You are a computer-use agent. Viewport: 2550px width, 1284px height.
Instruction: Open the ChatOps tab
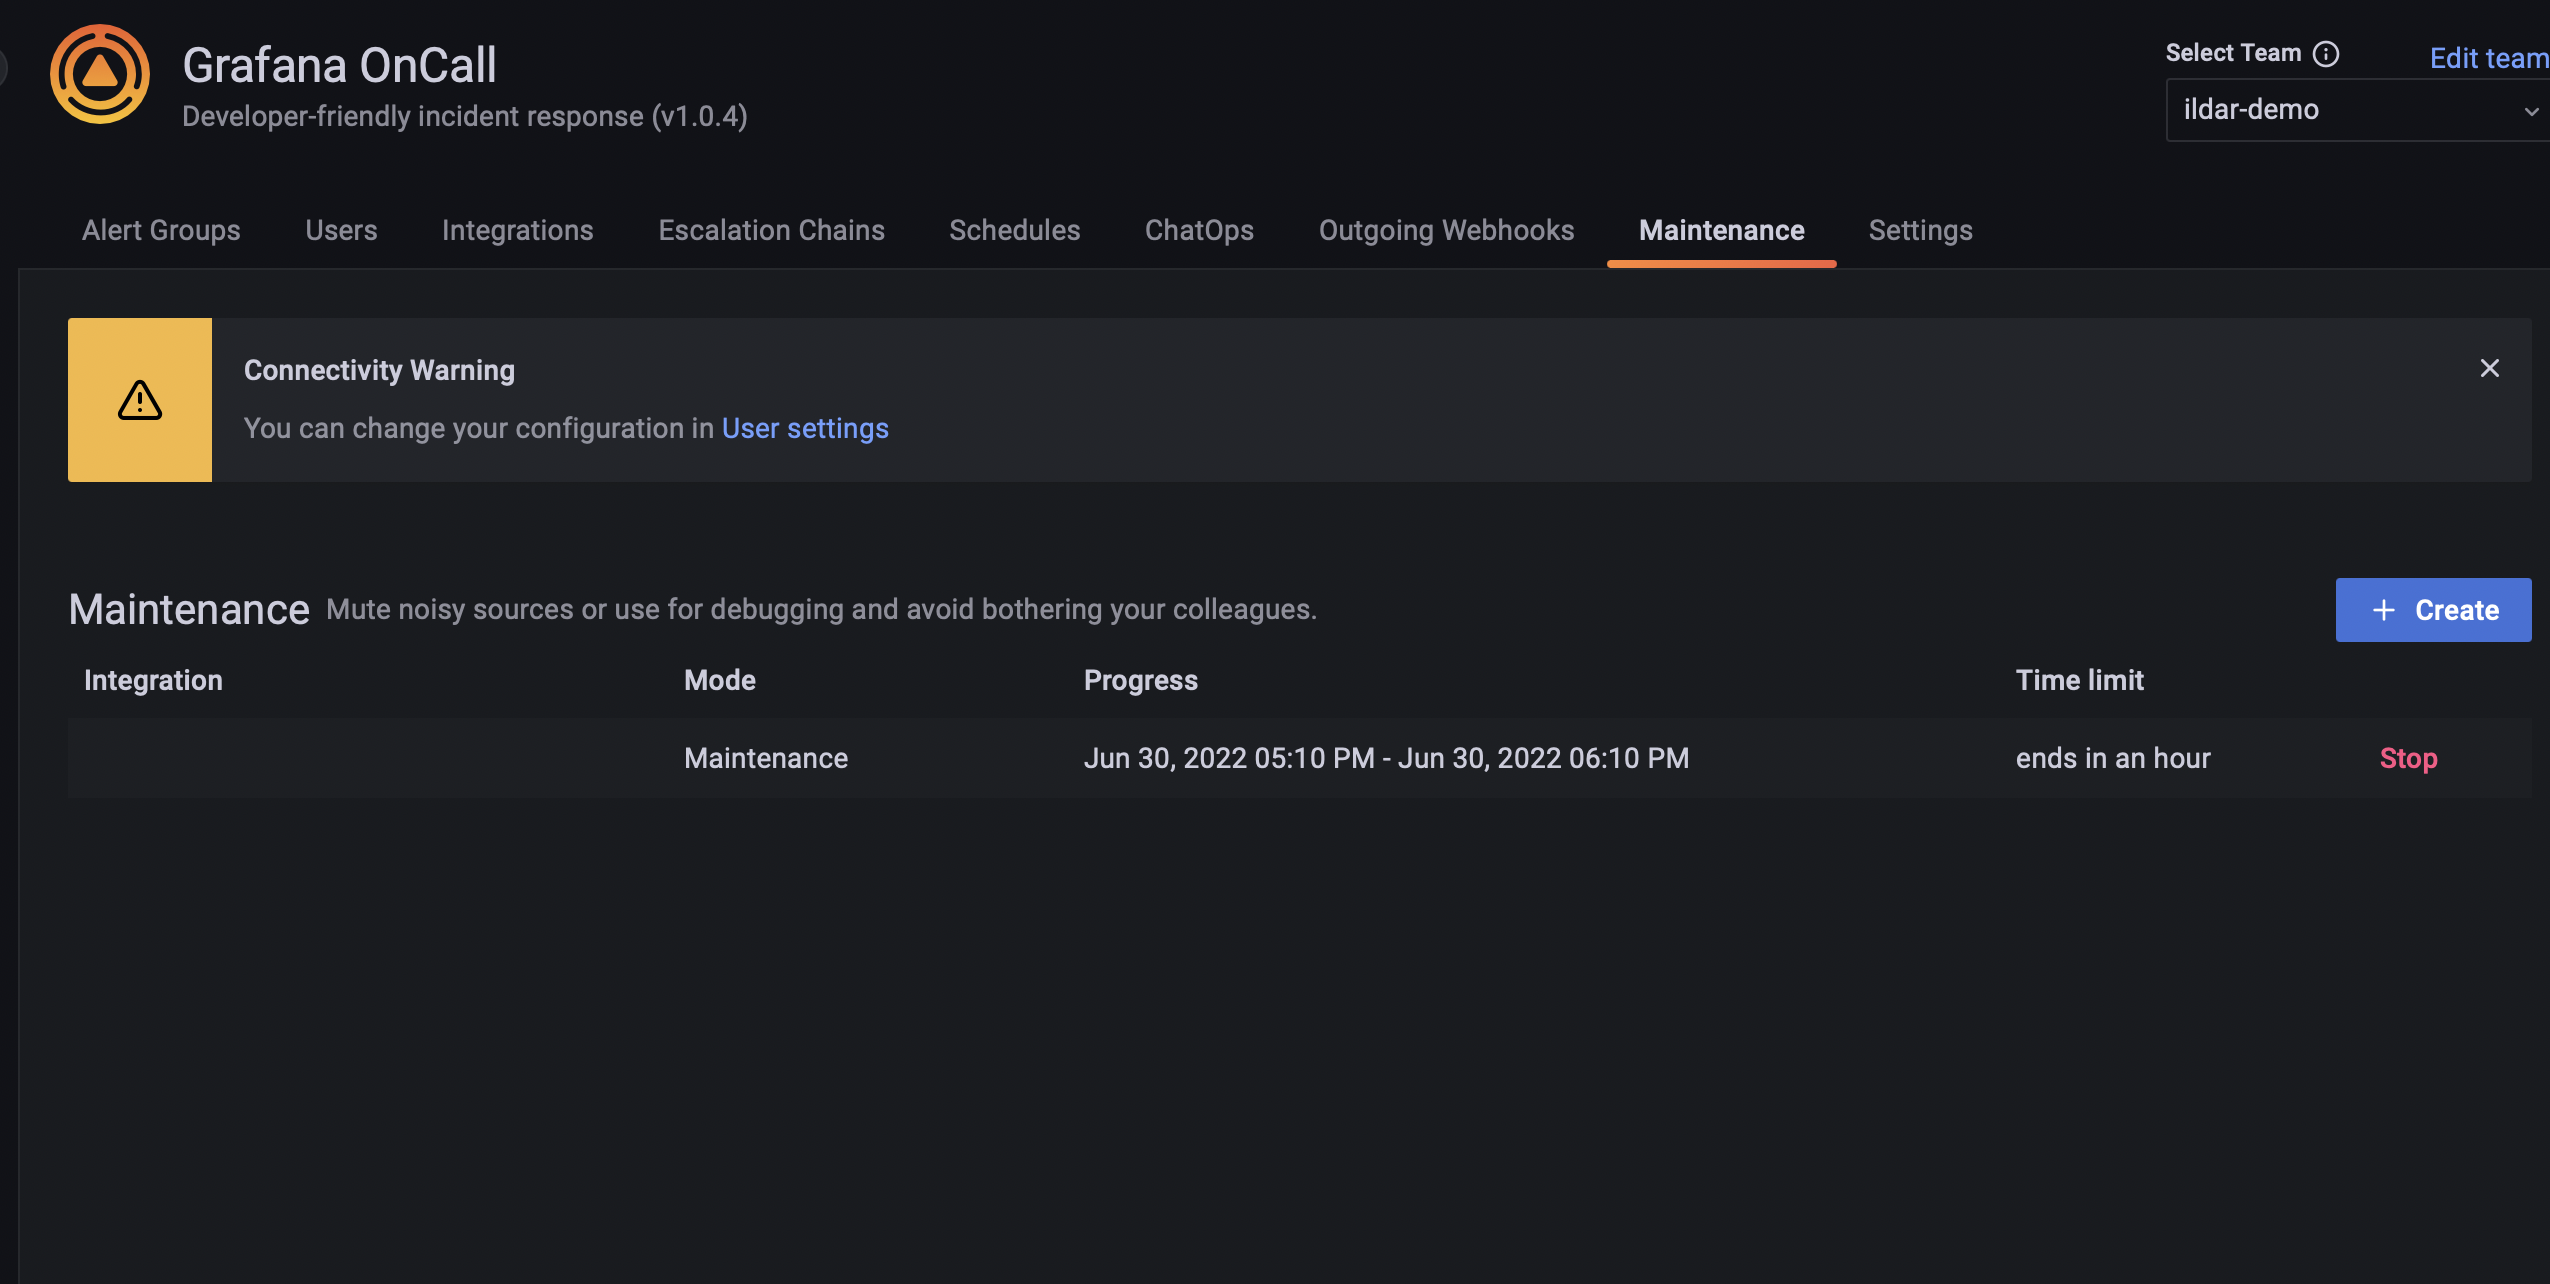coord(1198,230)
